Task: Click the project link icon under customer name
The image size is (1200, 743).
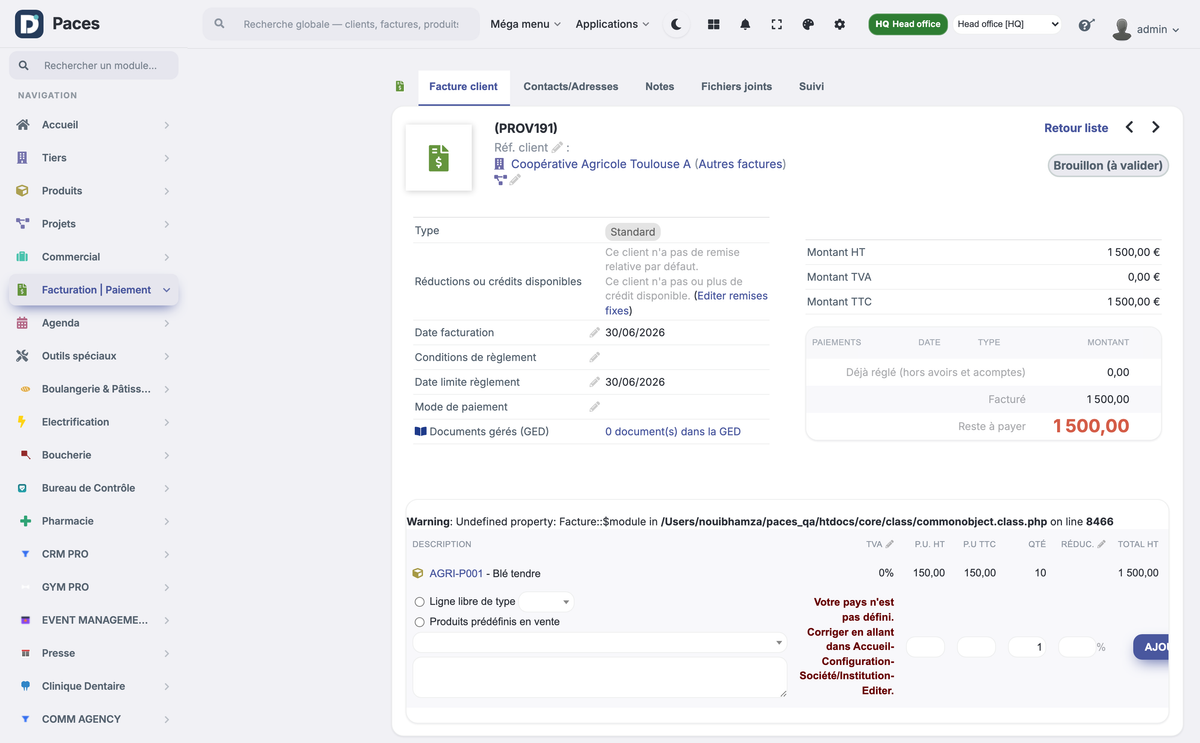Action: [x=500, y=180]
